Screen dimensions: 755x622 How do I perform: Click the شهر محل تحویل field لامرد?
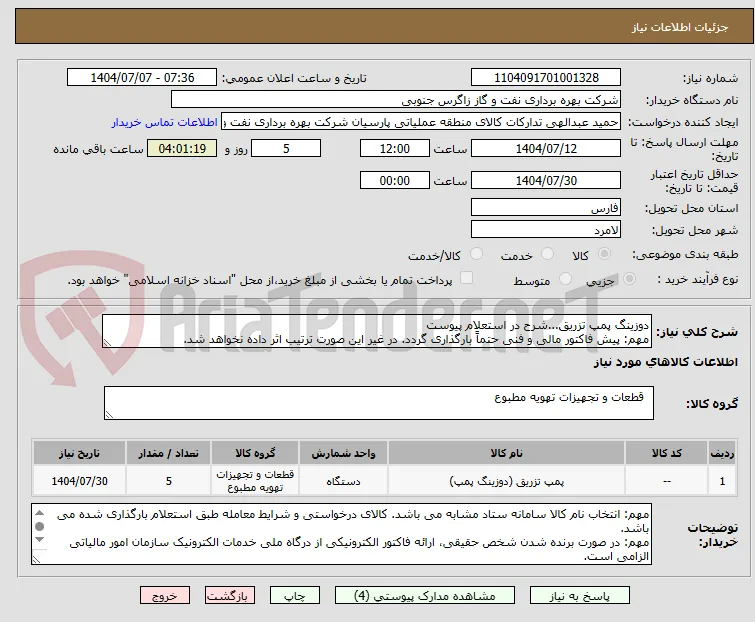tap(546, 230)
